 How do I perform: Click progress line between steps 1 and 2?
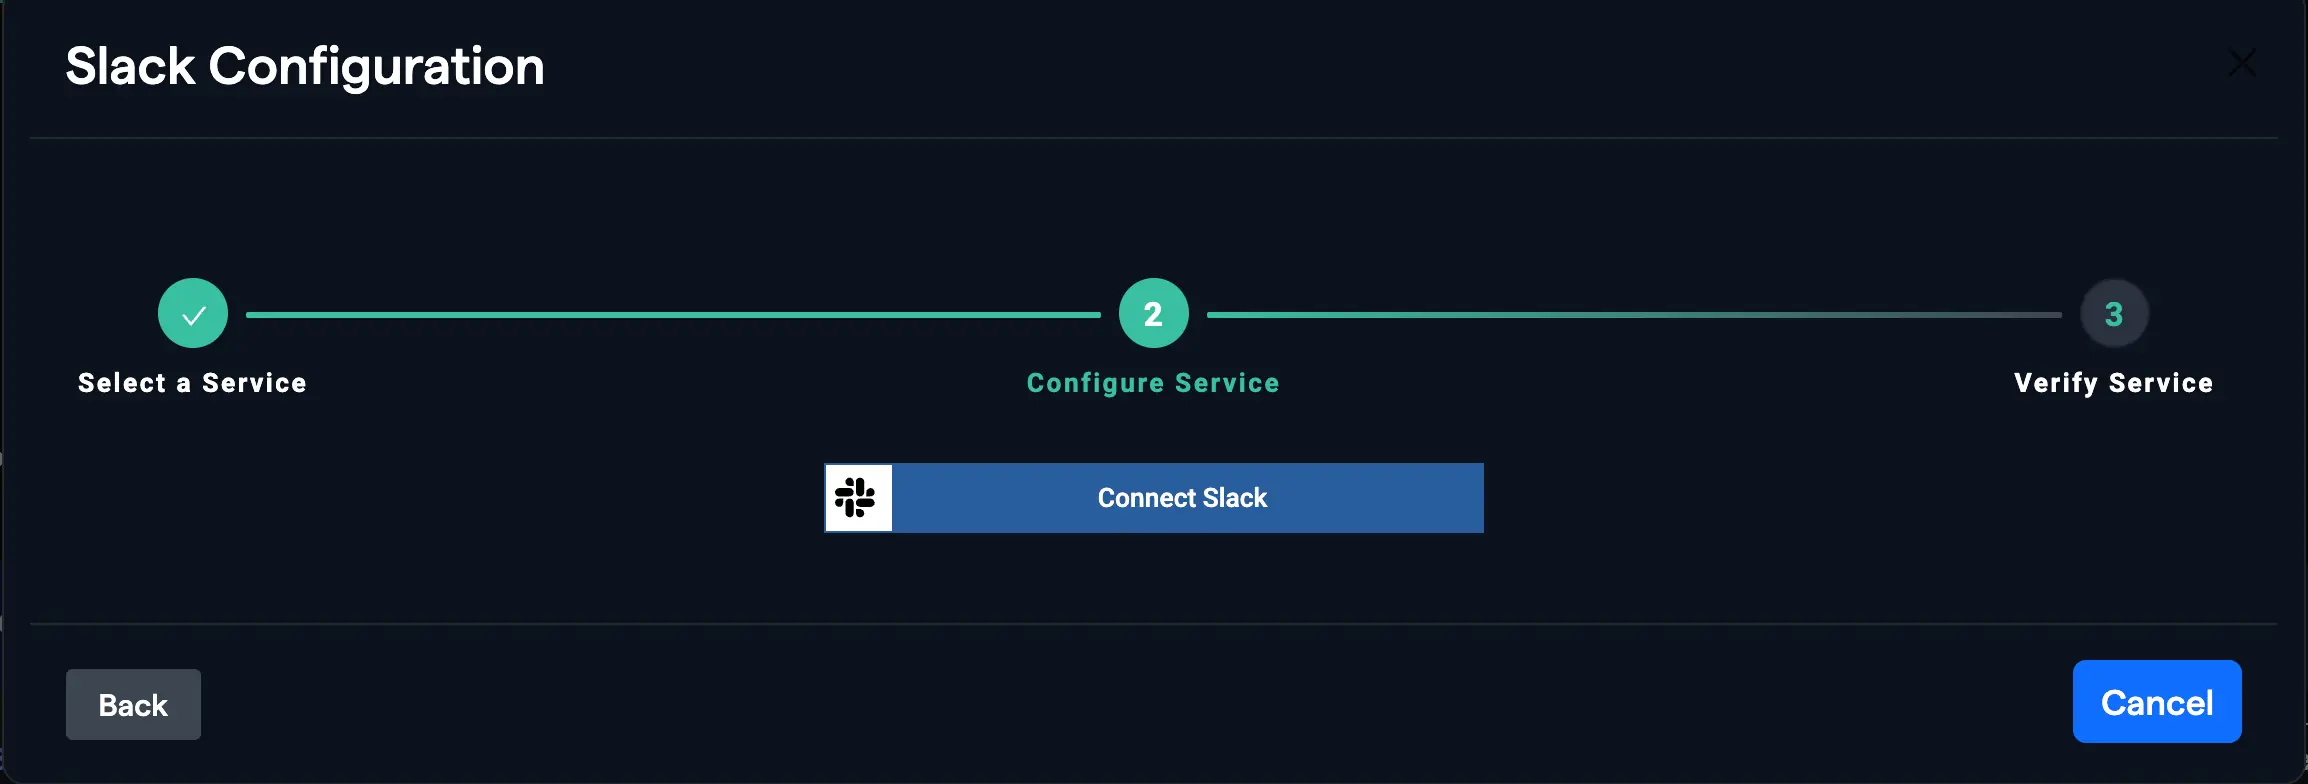coord(672,315)
